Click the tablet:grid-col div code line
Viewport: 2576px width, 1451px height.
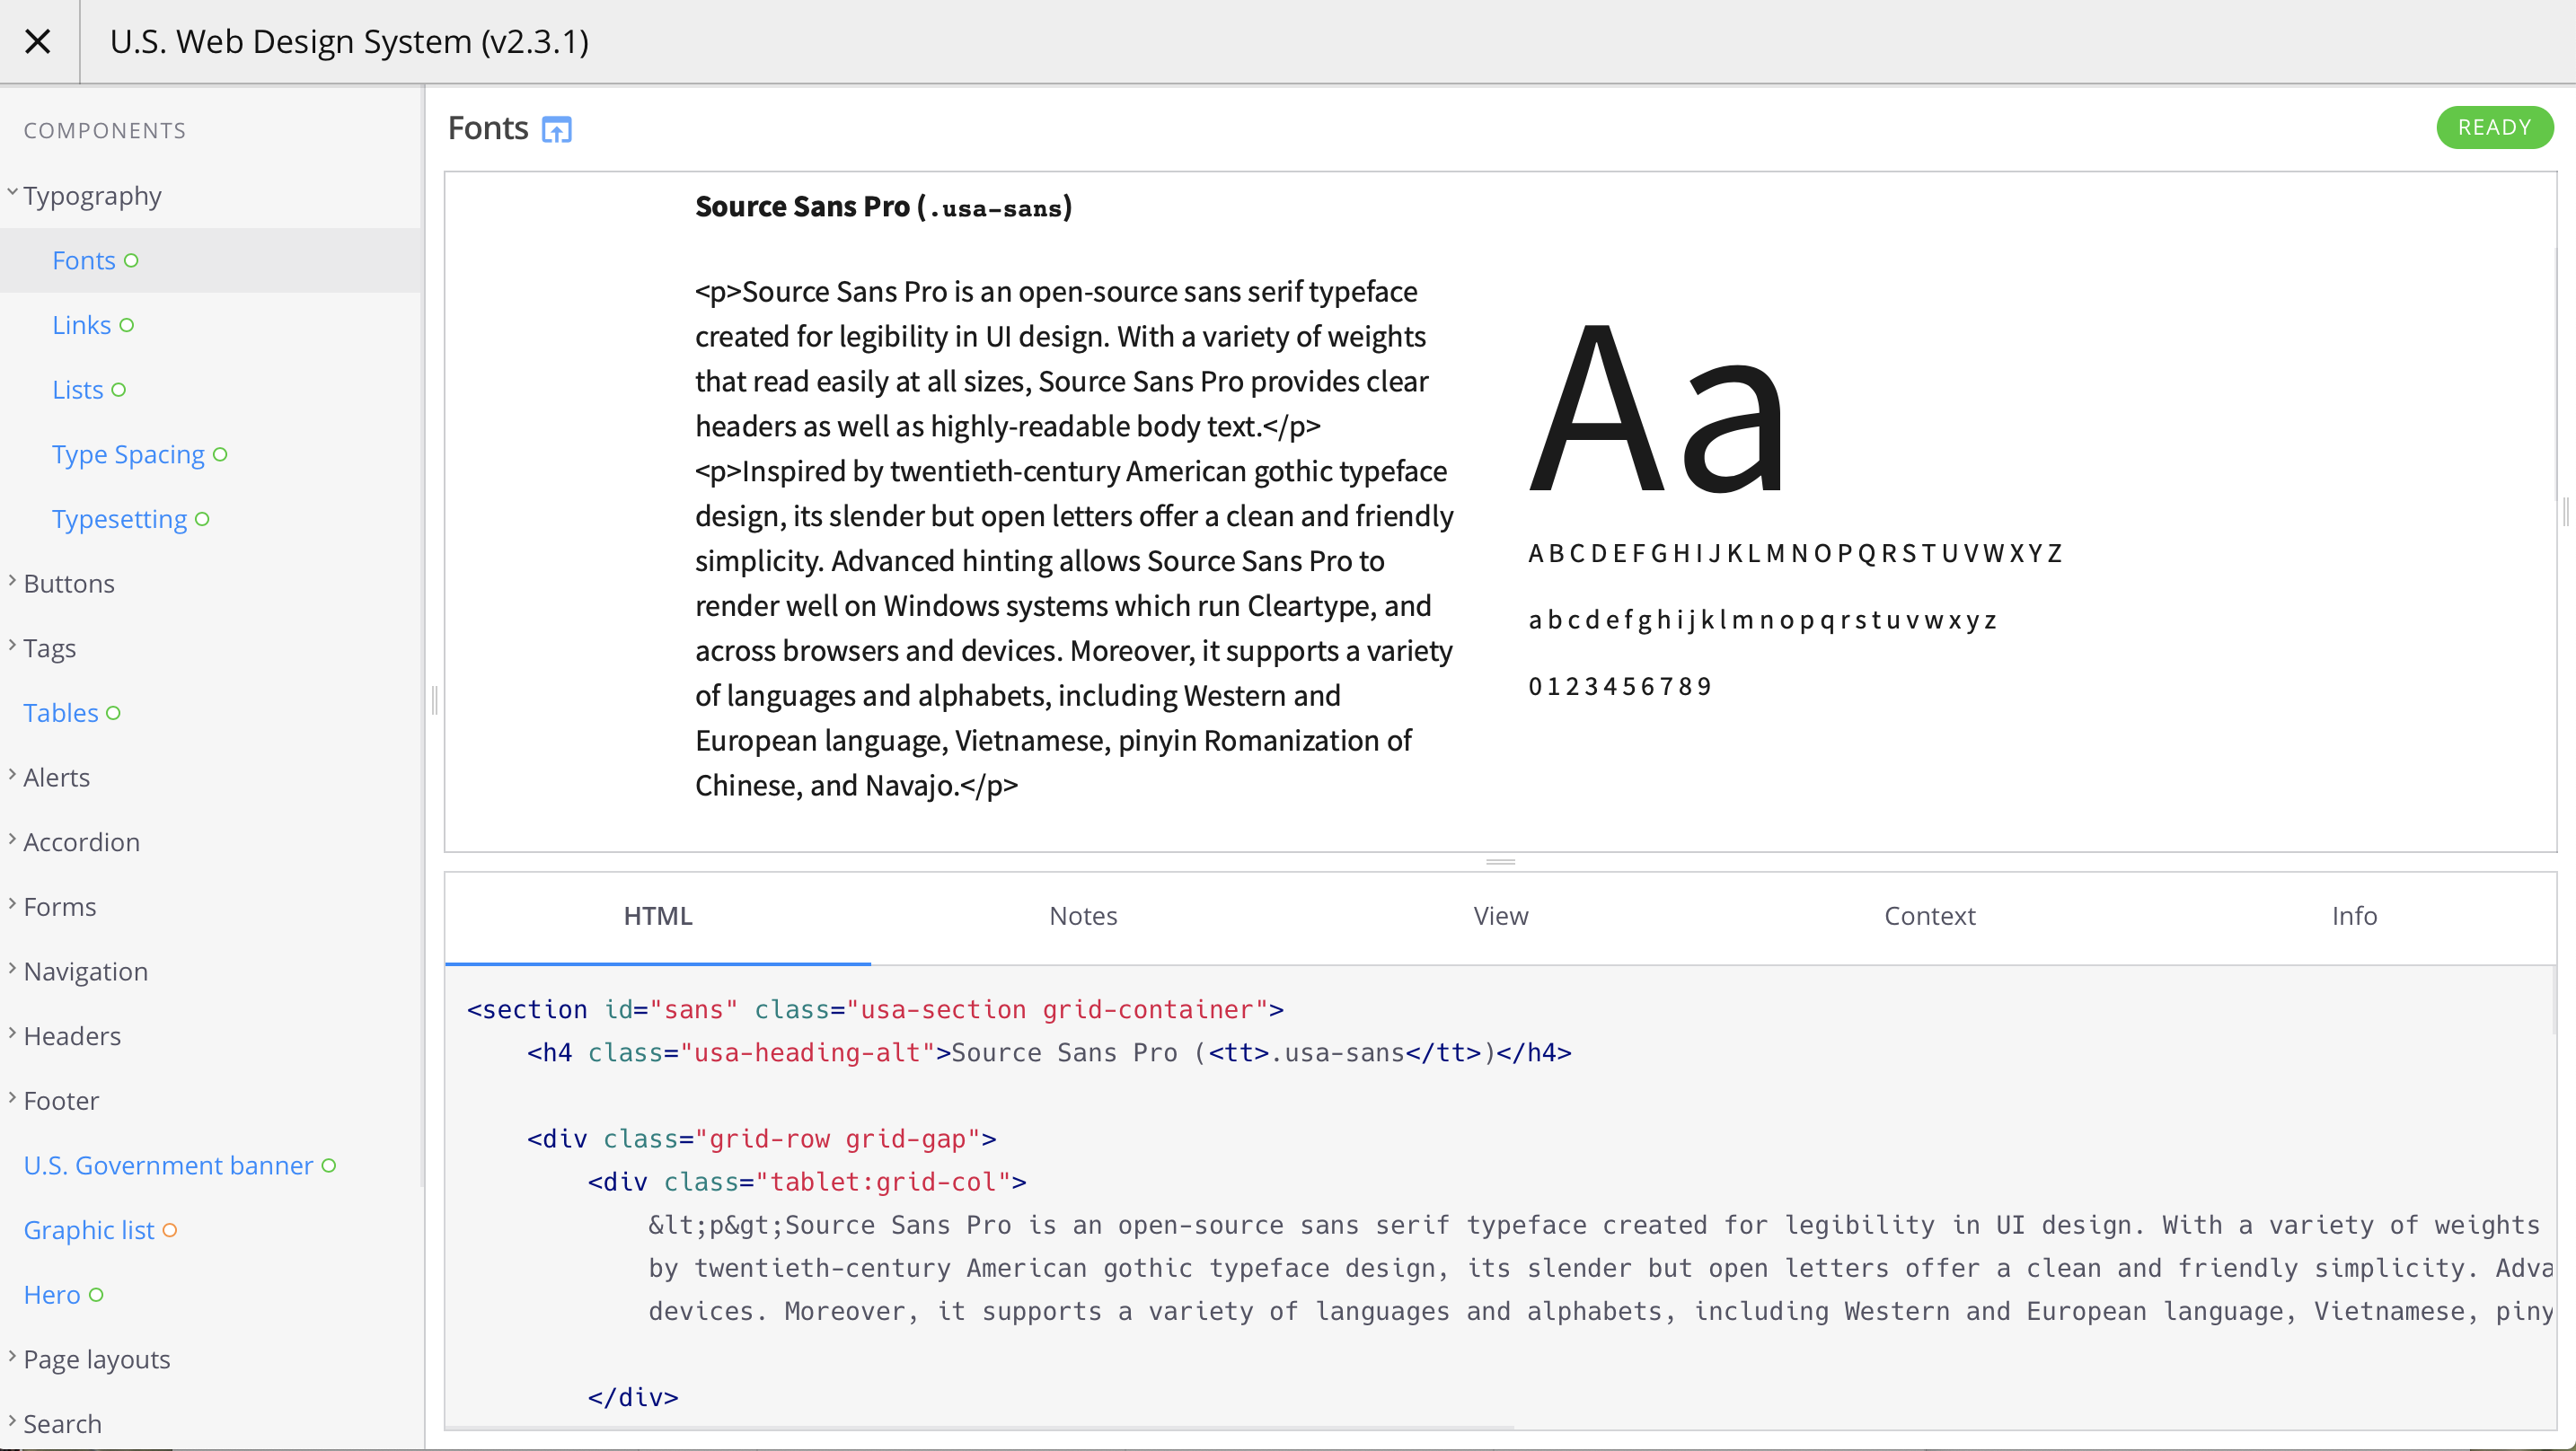(807, 1182)
